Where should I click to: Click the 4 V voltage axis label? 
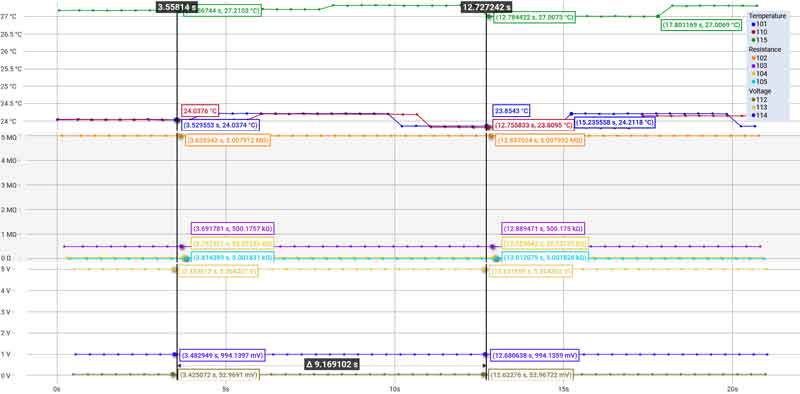(7, 290)
